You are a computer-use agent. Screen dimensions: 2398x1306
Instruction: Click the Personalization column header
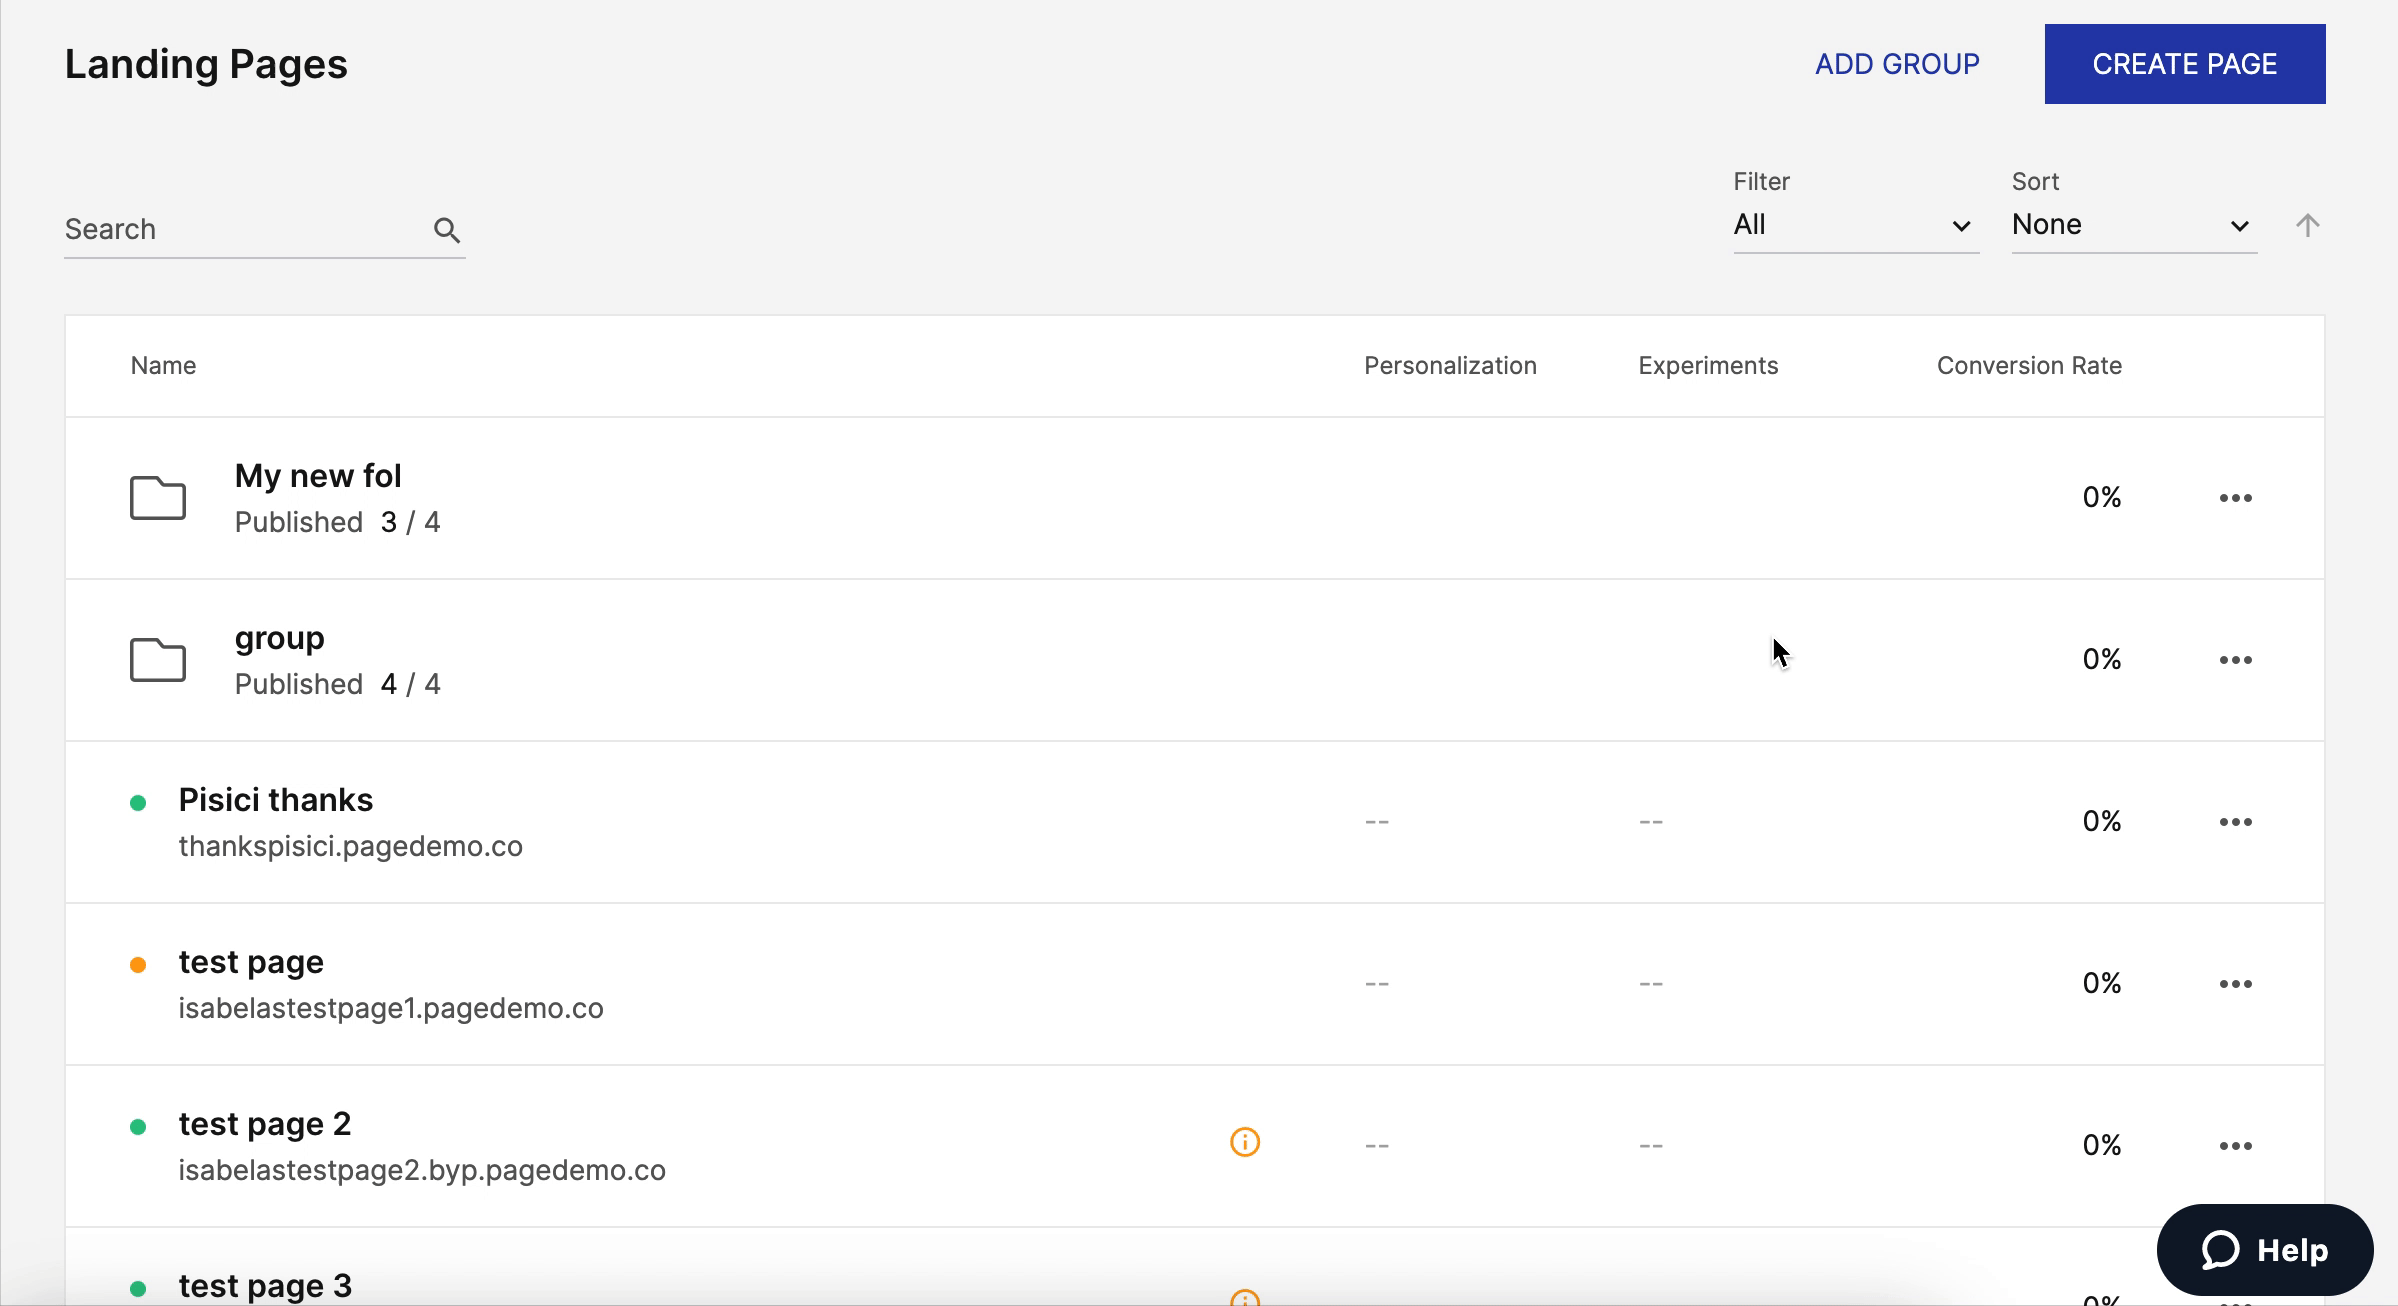1450,366
